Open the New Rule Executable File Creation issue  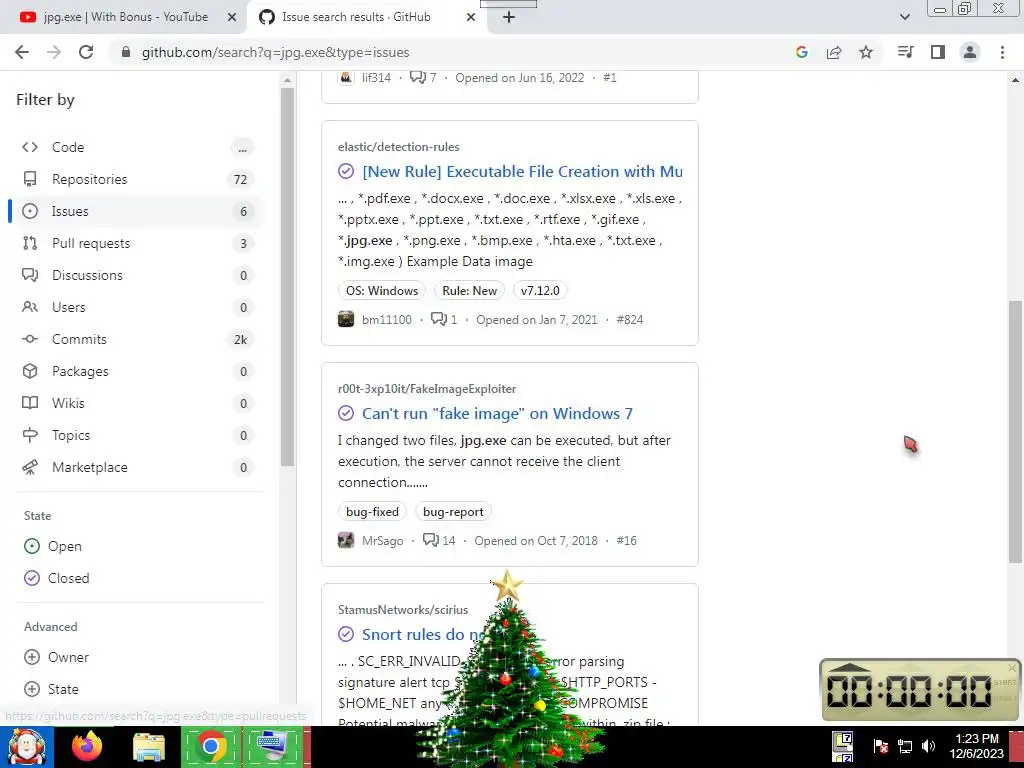522,171
